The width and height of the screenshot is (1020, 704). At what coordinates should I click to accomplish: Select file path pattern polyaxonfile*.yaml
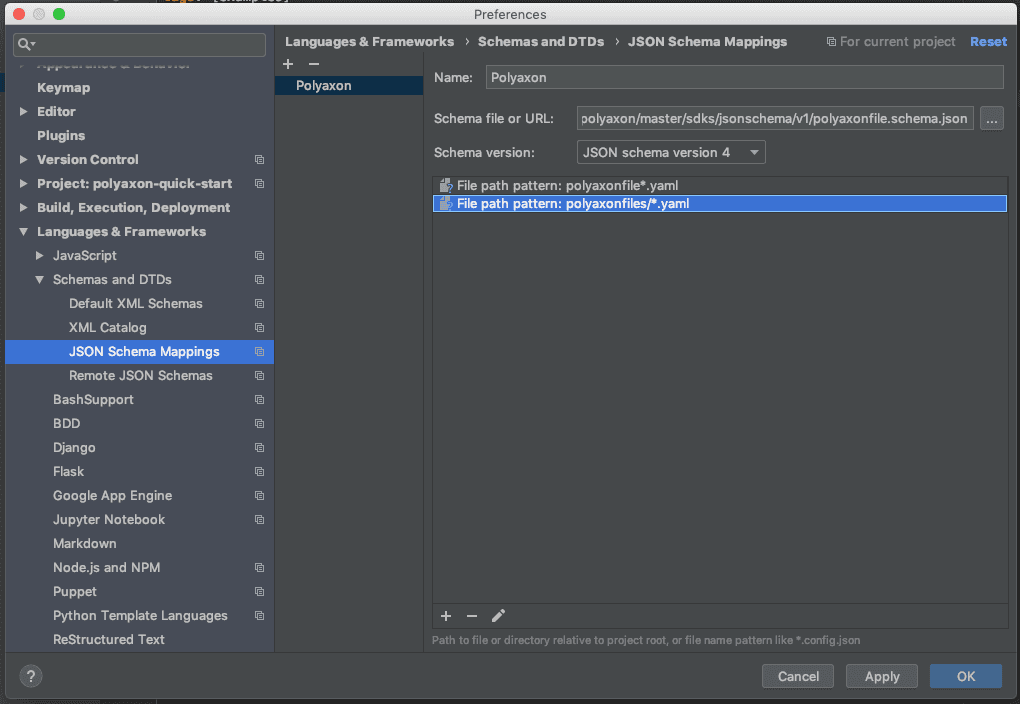[x=719, y=186]
